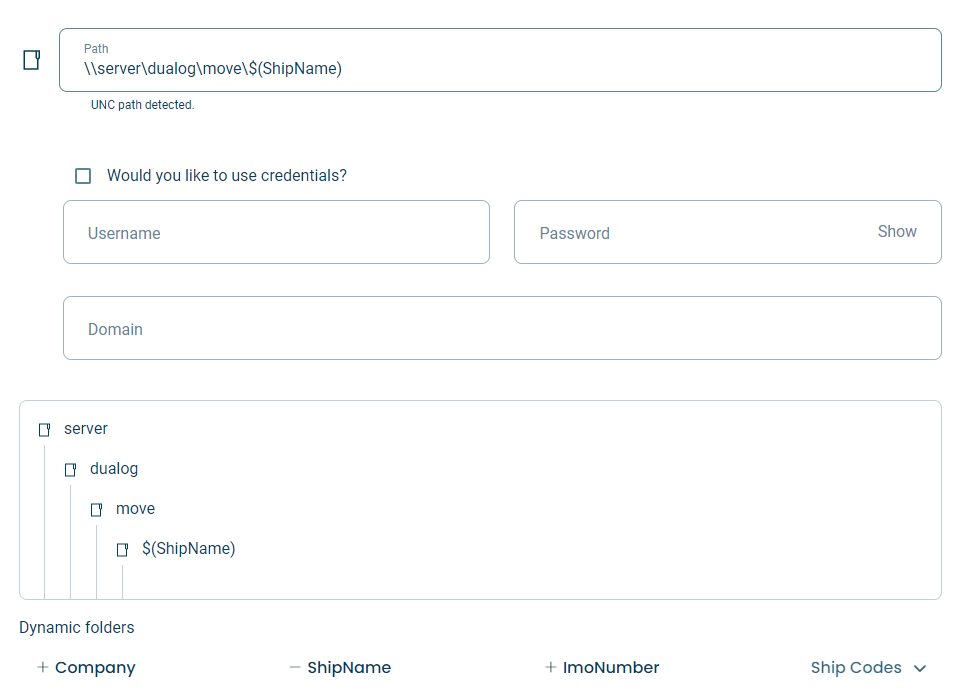Click into the Domain field
Screen dimensions: 965x699
pyautogui.click(x=502, y=328)
